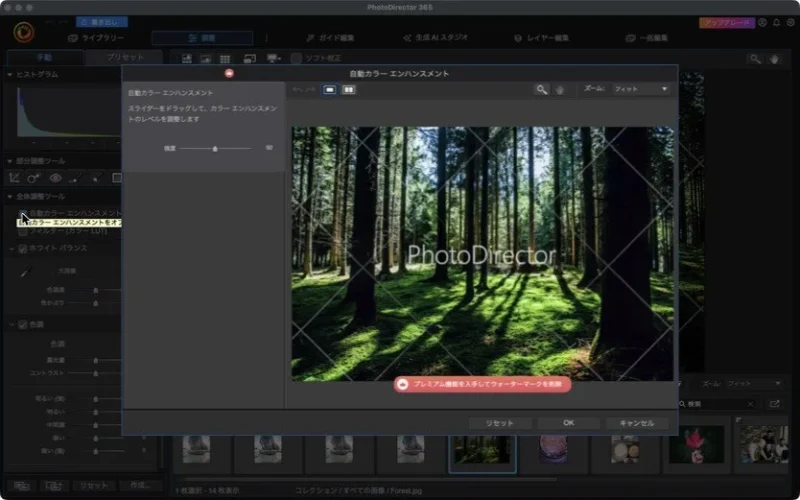
Task: Select the split compare preview mode in dialog
Action: click(x=348, y=90)
